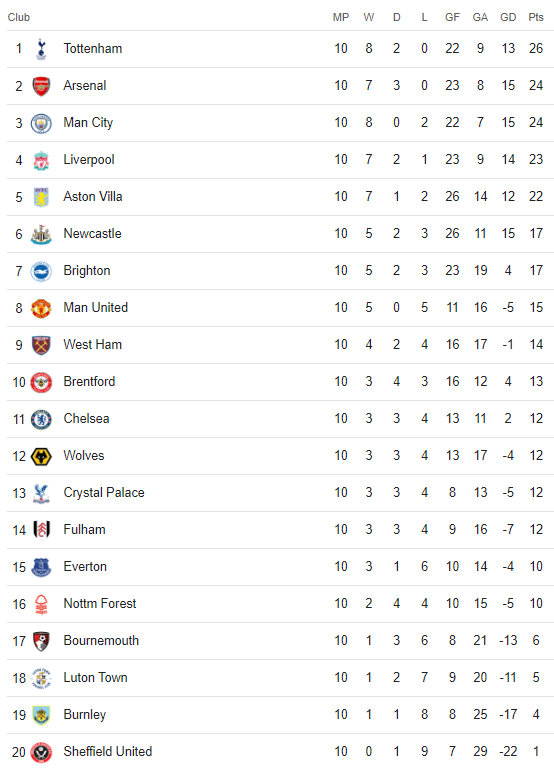Click the Newcastle club crest
Viewport: 554px width, 770px height.
41,234
